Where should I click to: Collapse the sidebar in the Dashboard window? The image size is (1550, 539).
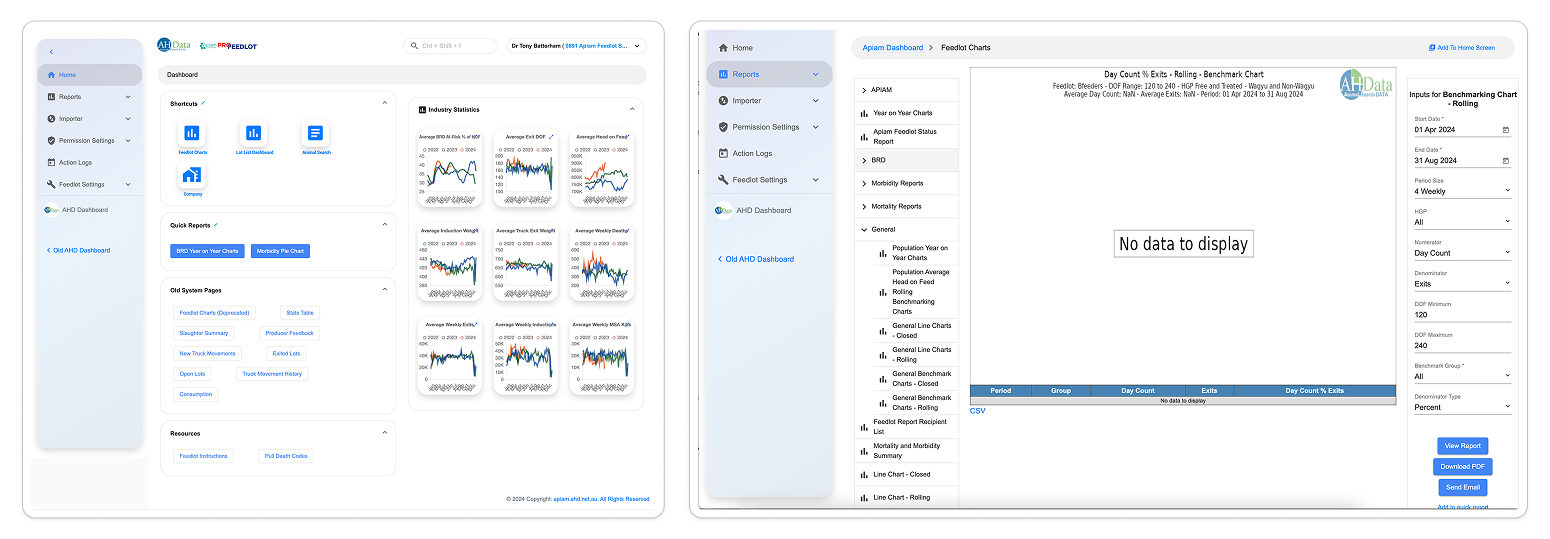(x=51, y=52)
